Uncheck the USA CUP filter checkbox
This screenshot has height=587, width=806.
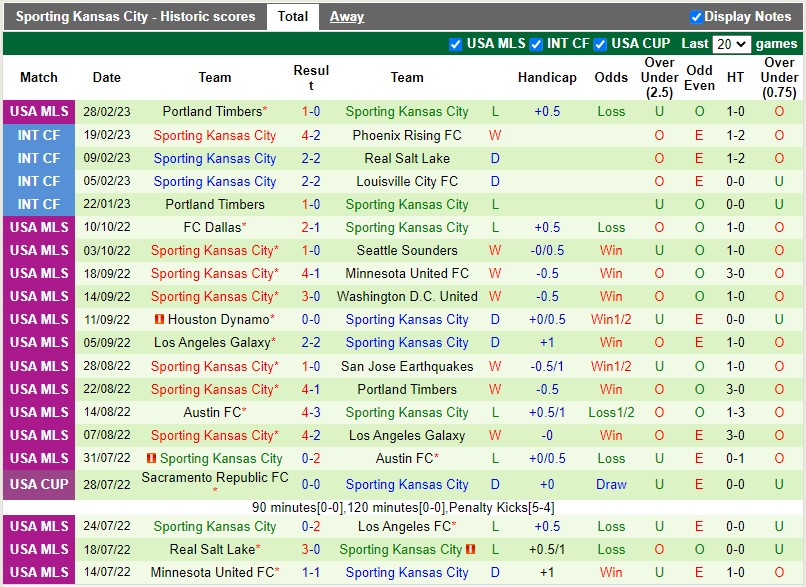pyautogui.click(x=600, y=44)
